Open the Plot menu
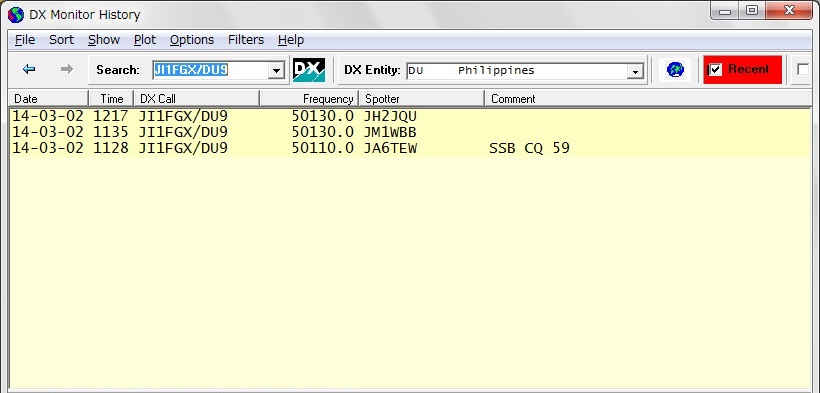820x393 pixels. tap(145, 40)
